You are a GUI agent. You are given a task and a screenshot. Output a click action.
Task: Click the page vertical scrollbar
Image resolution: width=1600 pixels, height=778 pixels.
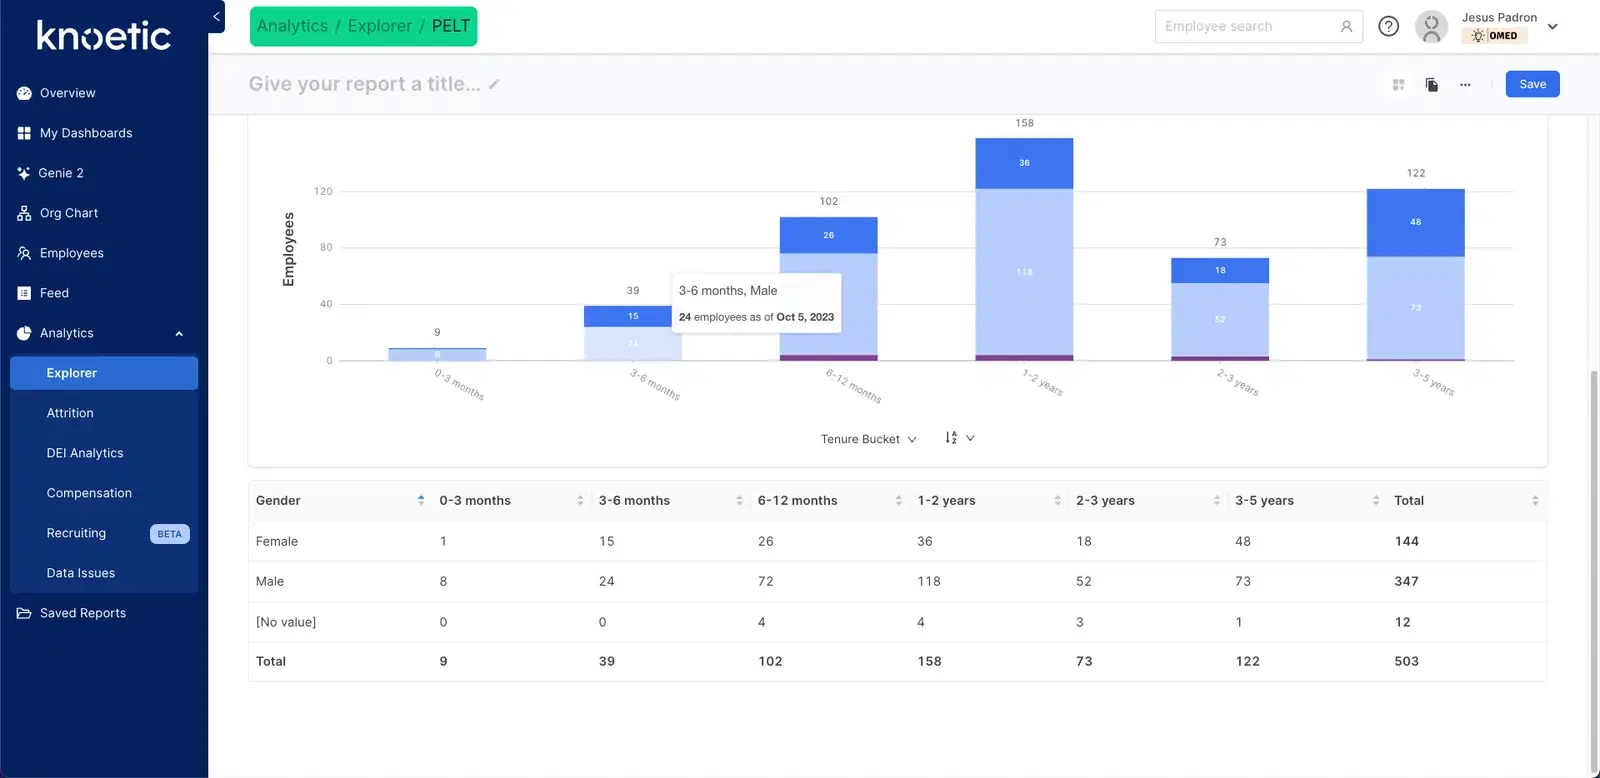pyautogui.click(x=1594, y=570)
